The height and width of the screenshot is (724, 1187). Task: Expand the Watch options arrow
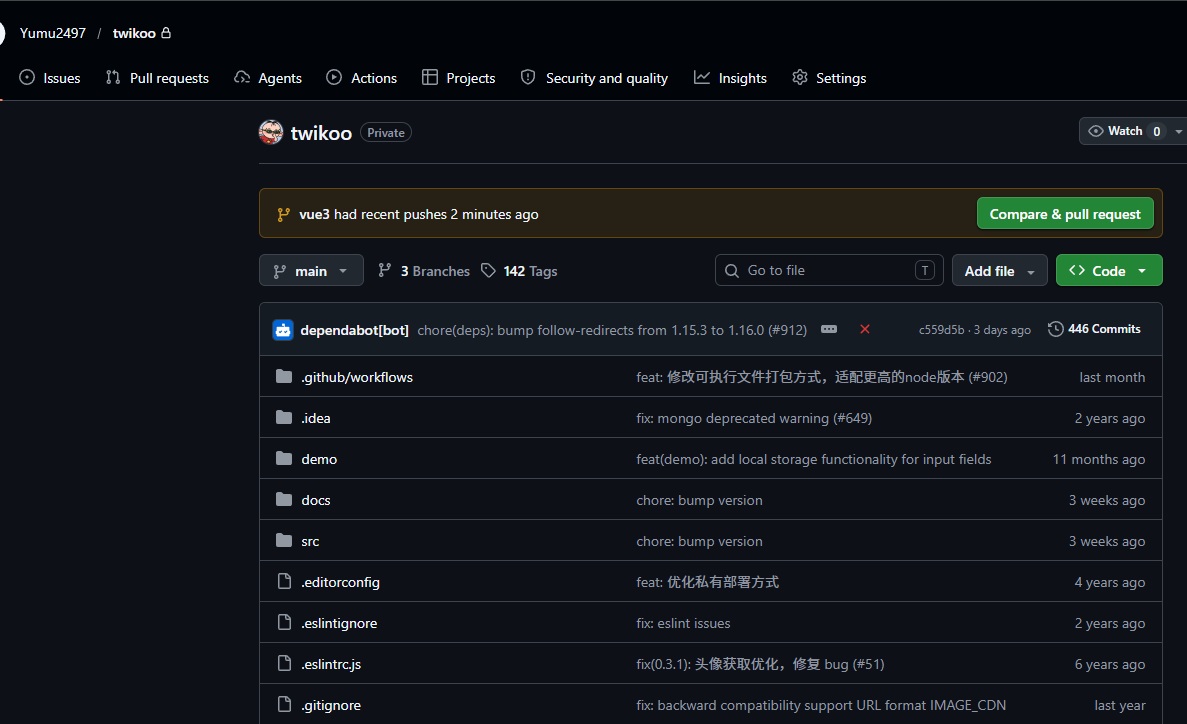pos(1178,131)
